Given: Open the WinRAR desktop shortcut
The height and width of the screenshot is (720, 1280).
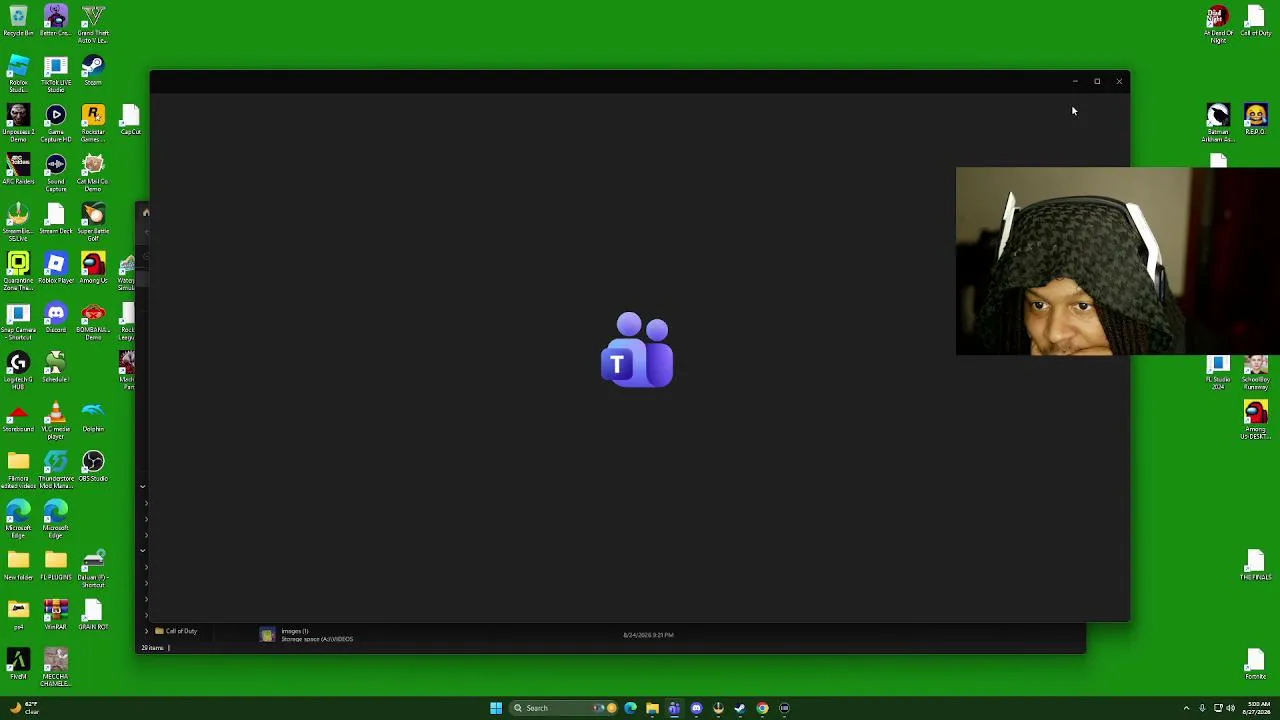Looking at the screenshot, I should click(56, 614).
